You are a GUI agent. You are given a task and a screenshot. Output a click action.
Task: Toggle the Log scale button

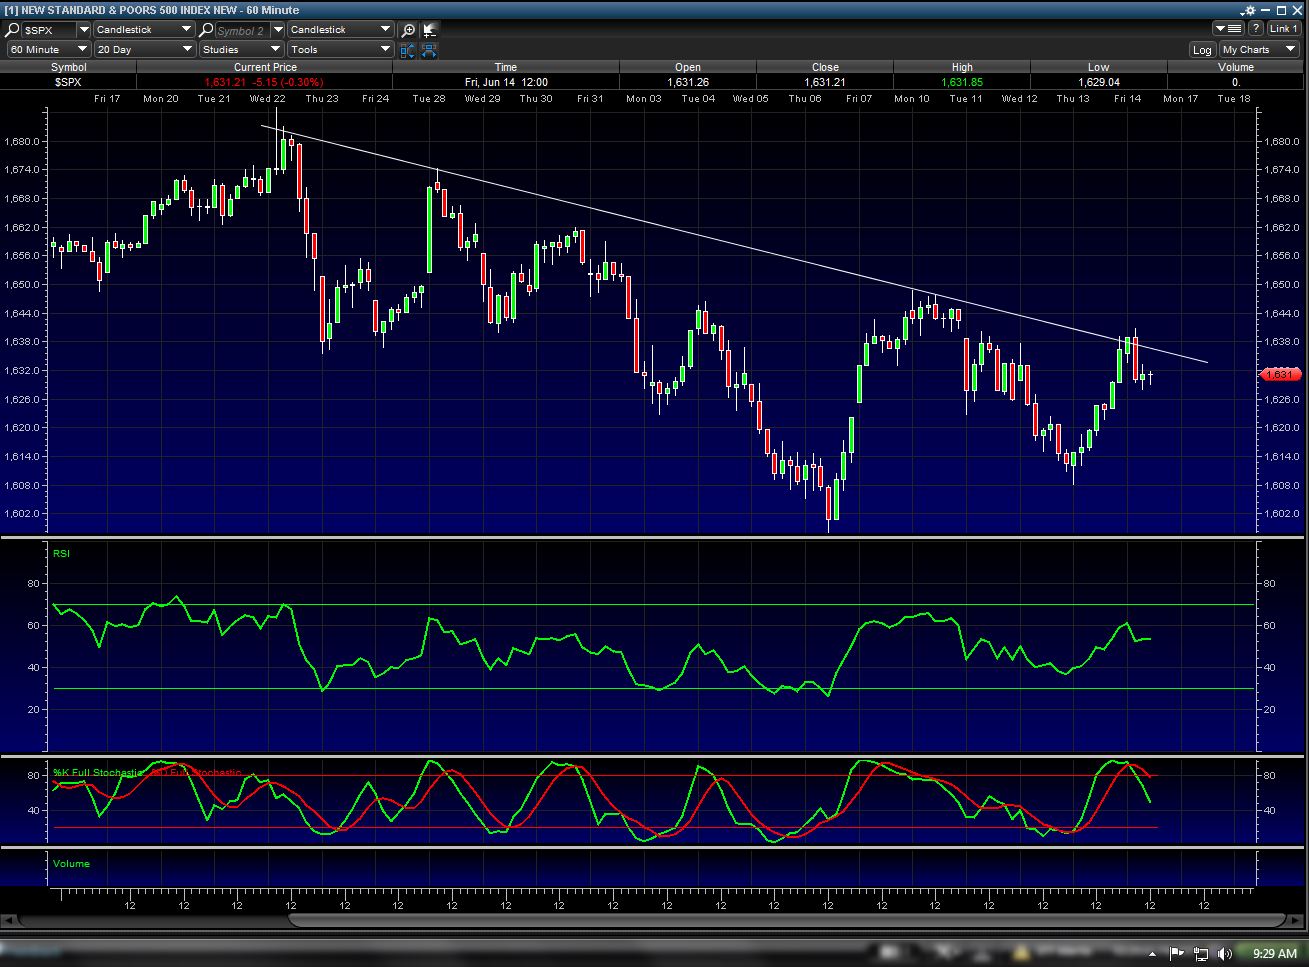point(1202,50)
